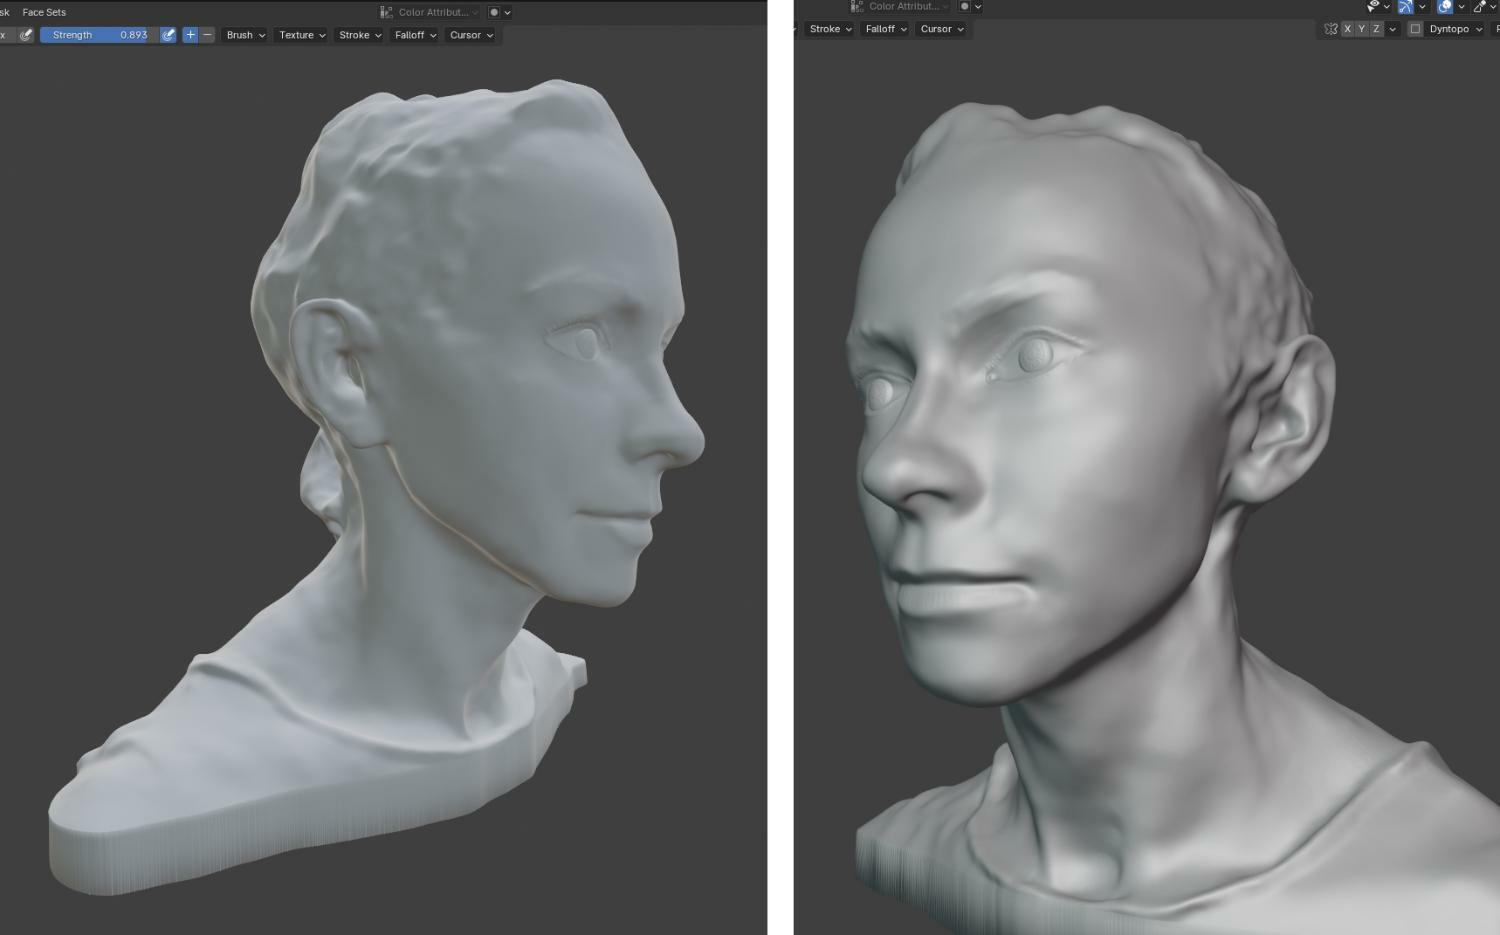Open Stroke settings in left viewport

pos(360,35)
